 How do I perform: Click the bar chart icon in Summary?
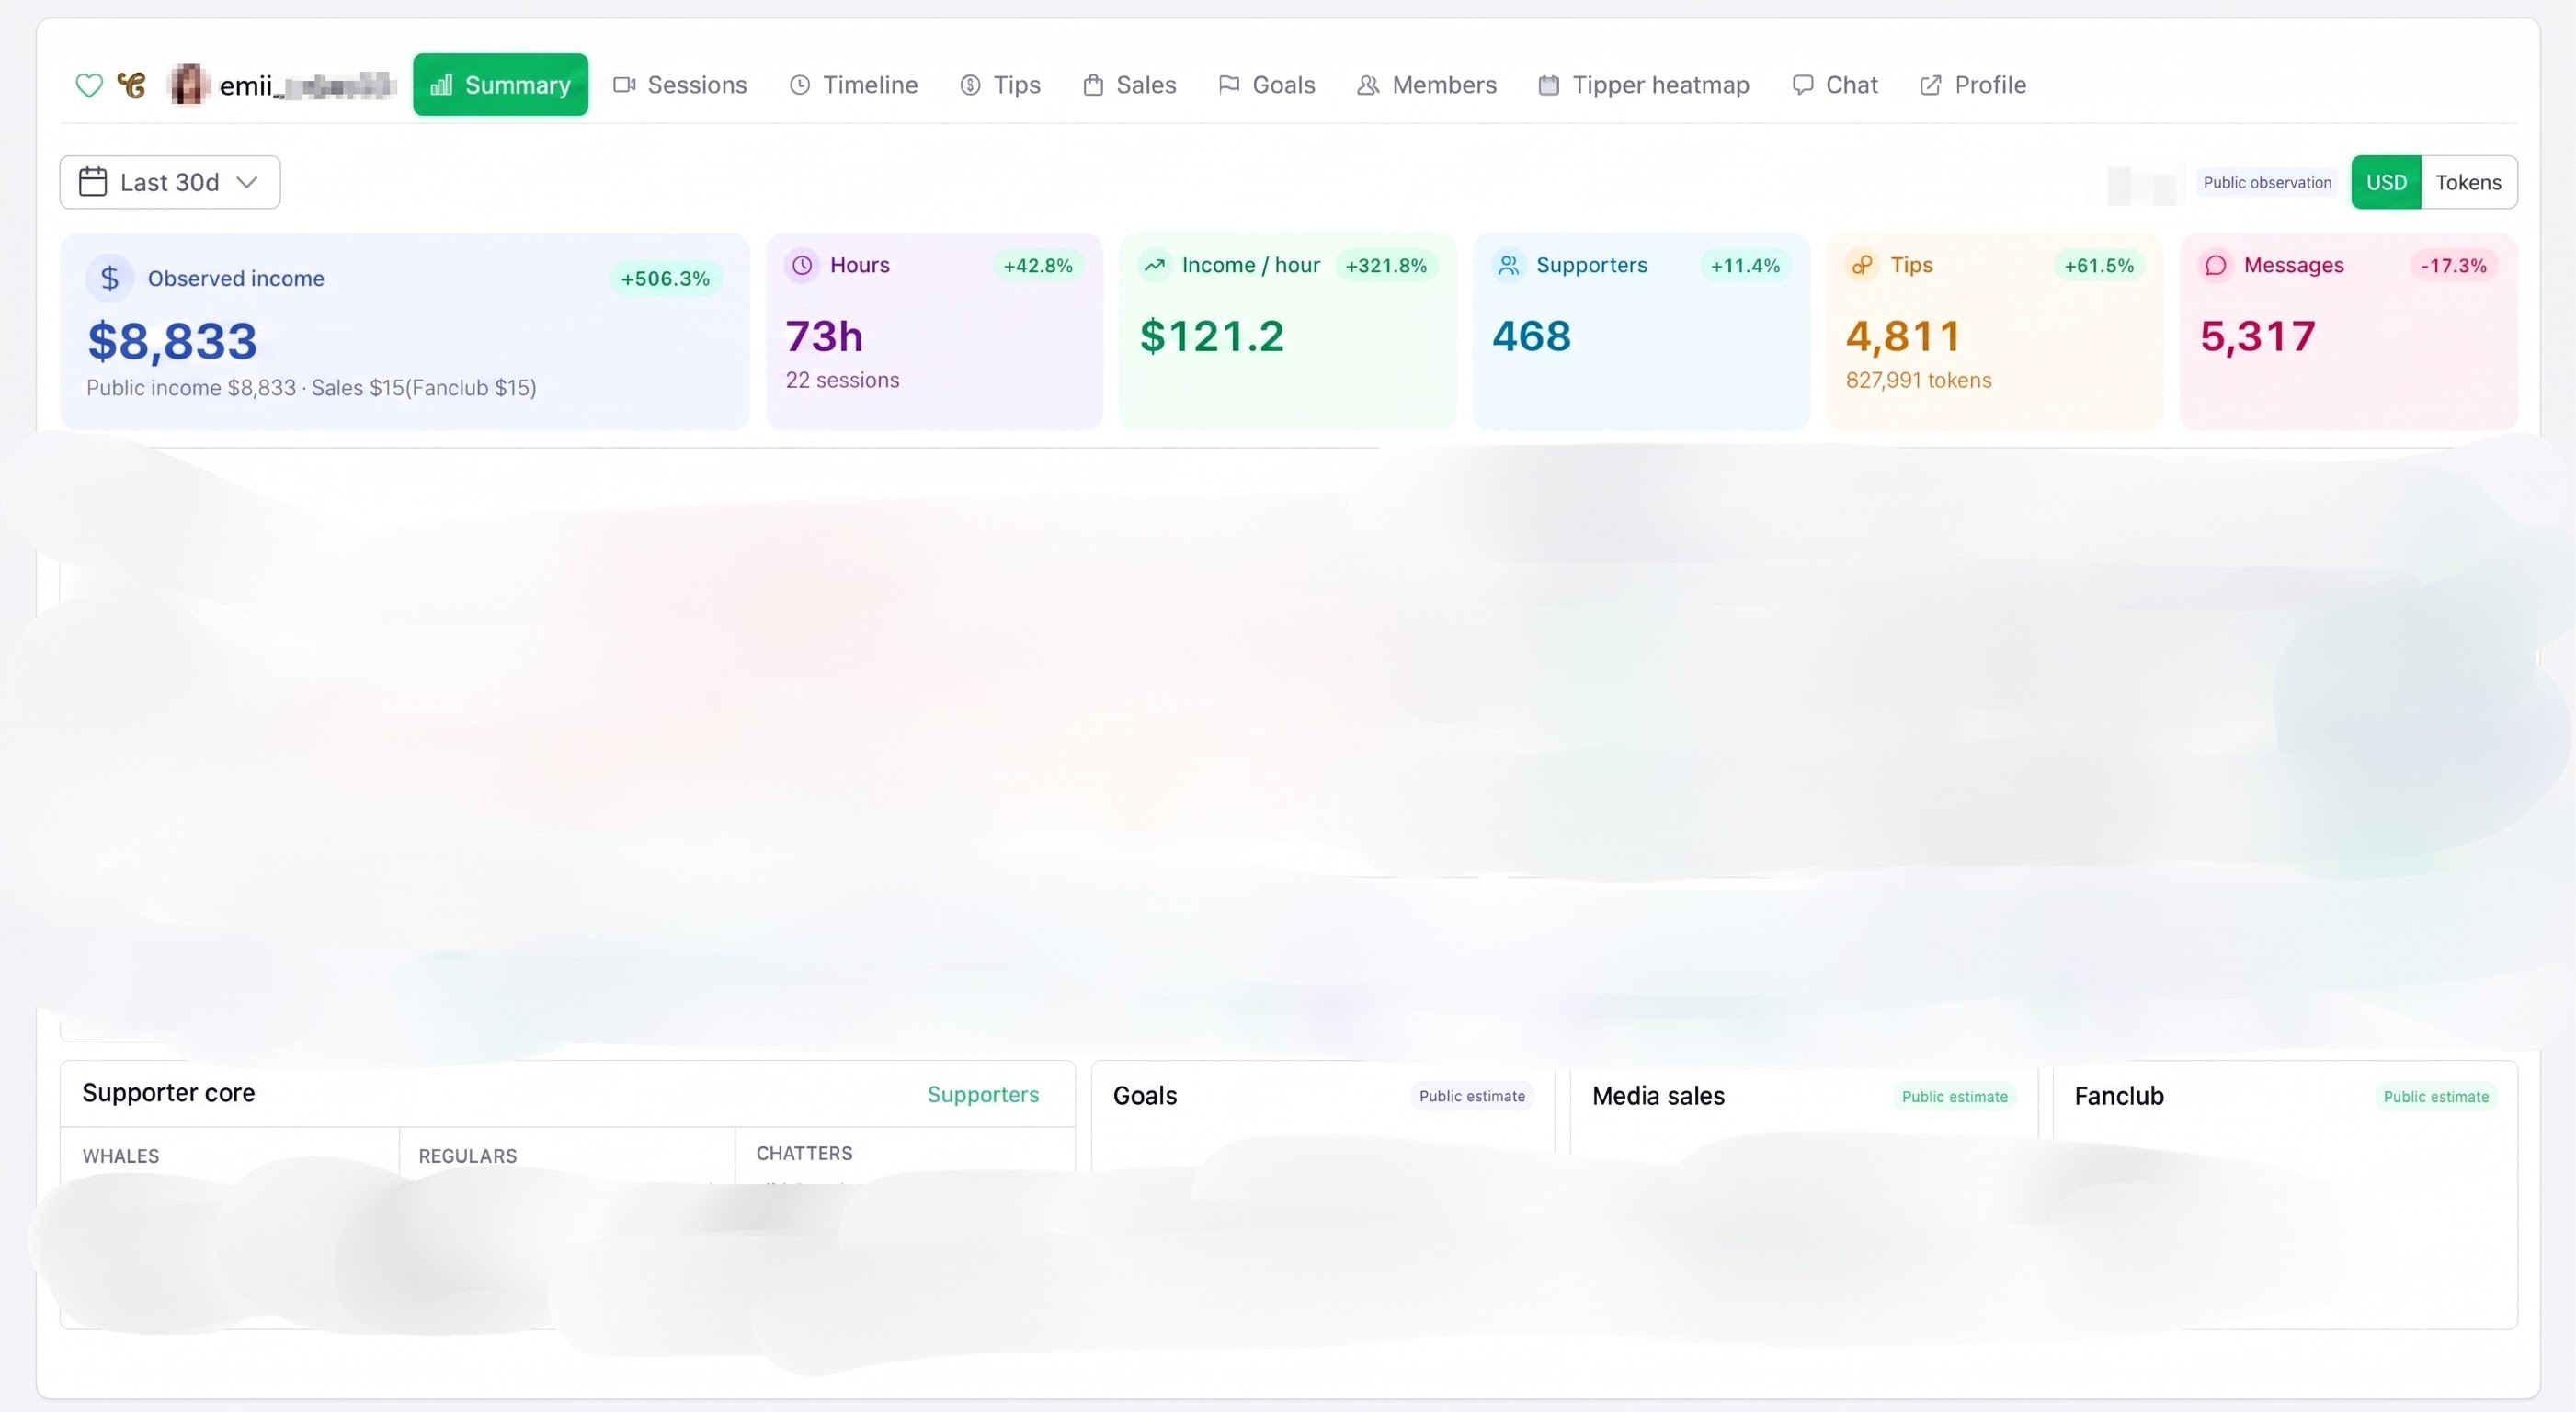pos(441,85)
